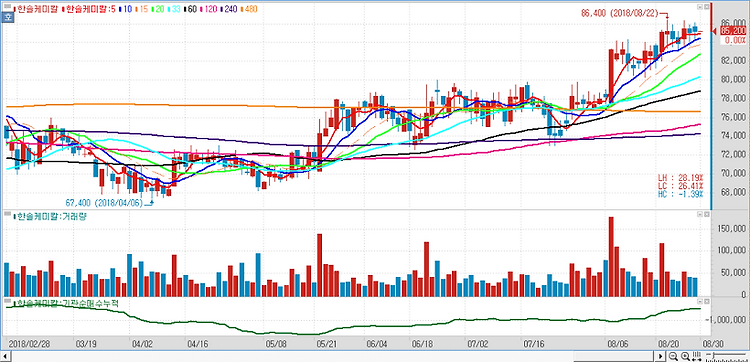Image resolution: width=750 pixels, height=362 pixels.
Task: Minimize the 거래량 volume pane
Action: [699, 215]
